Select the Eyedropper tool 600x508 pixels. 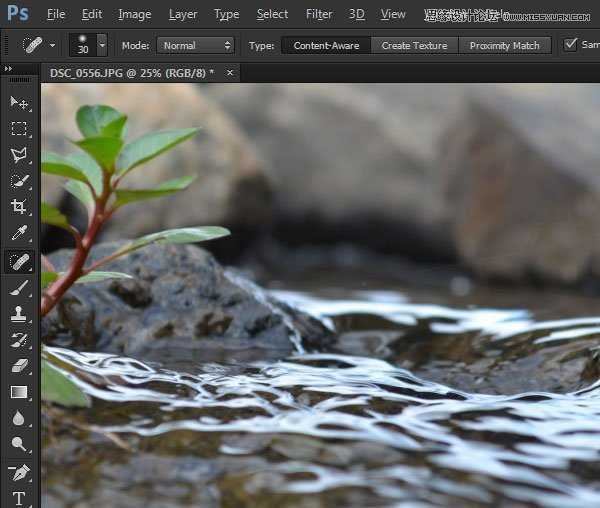pos(19,233)
